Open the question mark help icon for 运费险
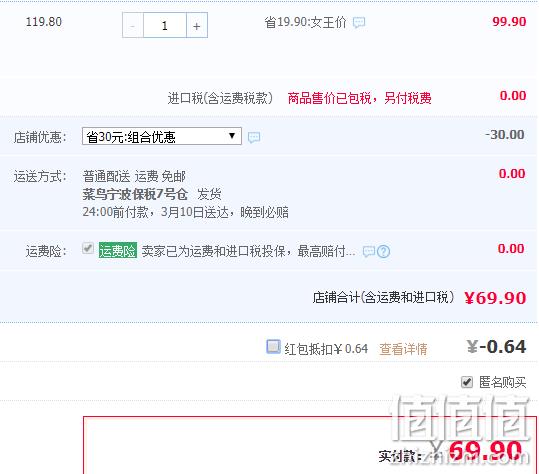Image resolution: width=539 pixels, height=474 pixels. [384, 252]
